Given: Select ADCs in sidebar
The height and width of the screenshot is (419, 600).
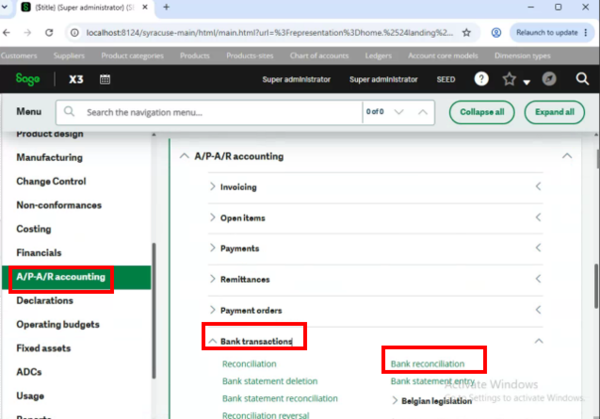Looking at the screenshot, I should click(x=29, y=372).
